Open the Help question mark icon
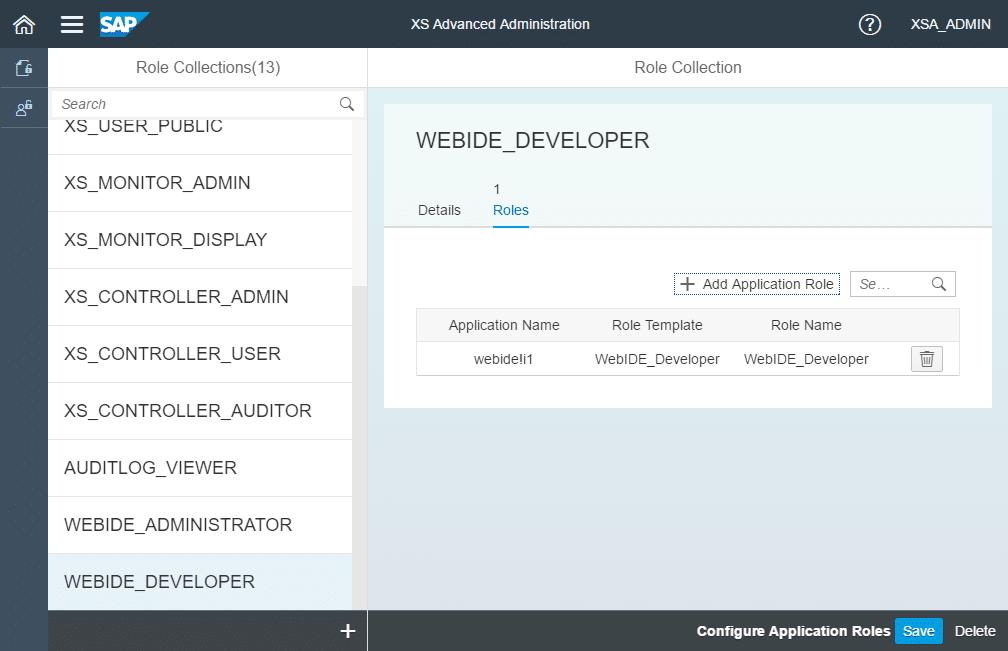The height and width of the screenshot is (651, 1008). (870, 24)
